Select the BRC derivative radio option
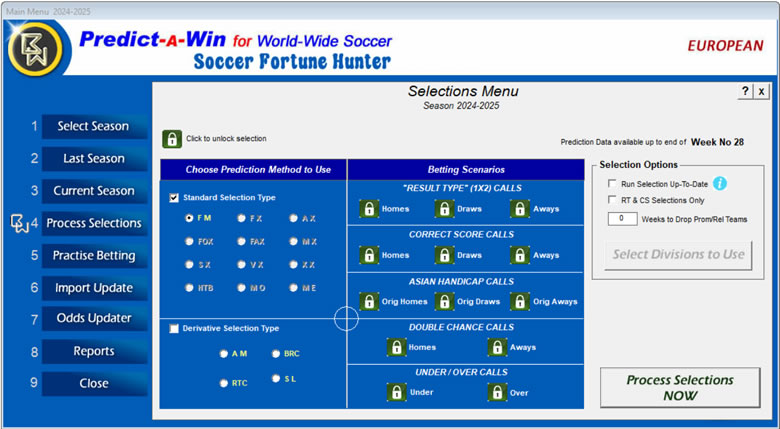This screenshot has height=429, width=780. pos(276,354)
